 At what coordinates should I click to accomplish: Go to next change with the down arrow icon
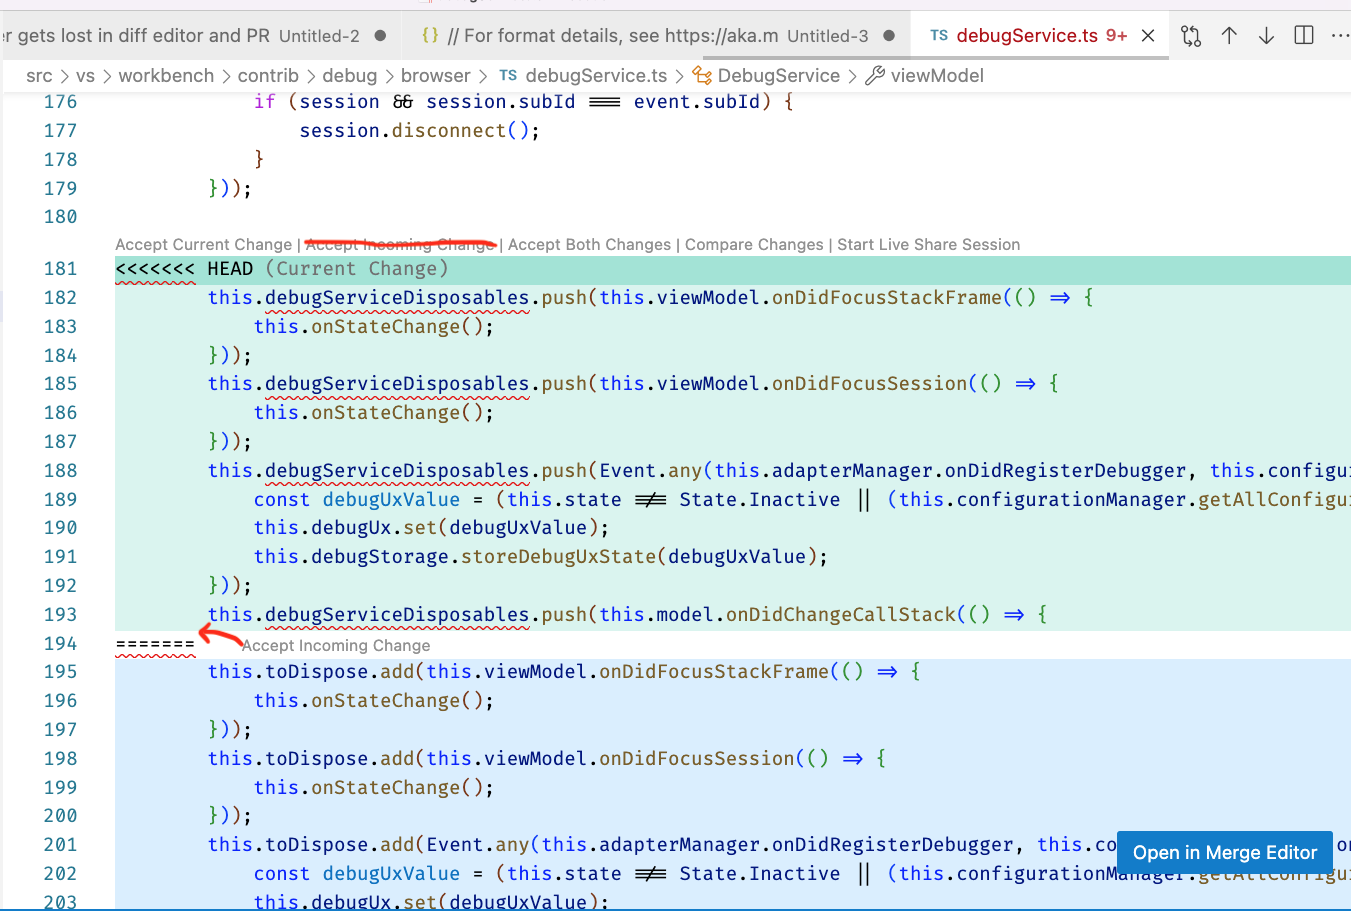pos(1266,35)
